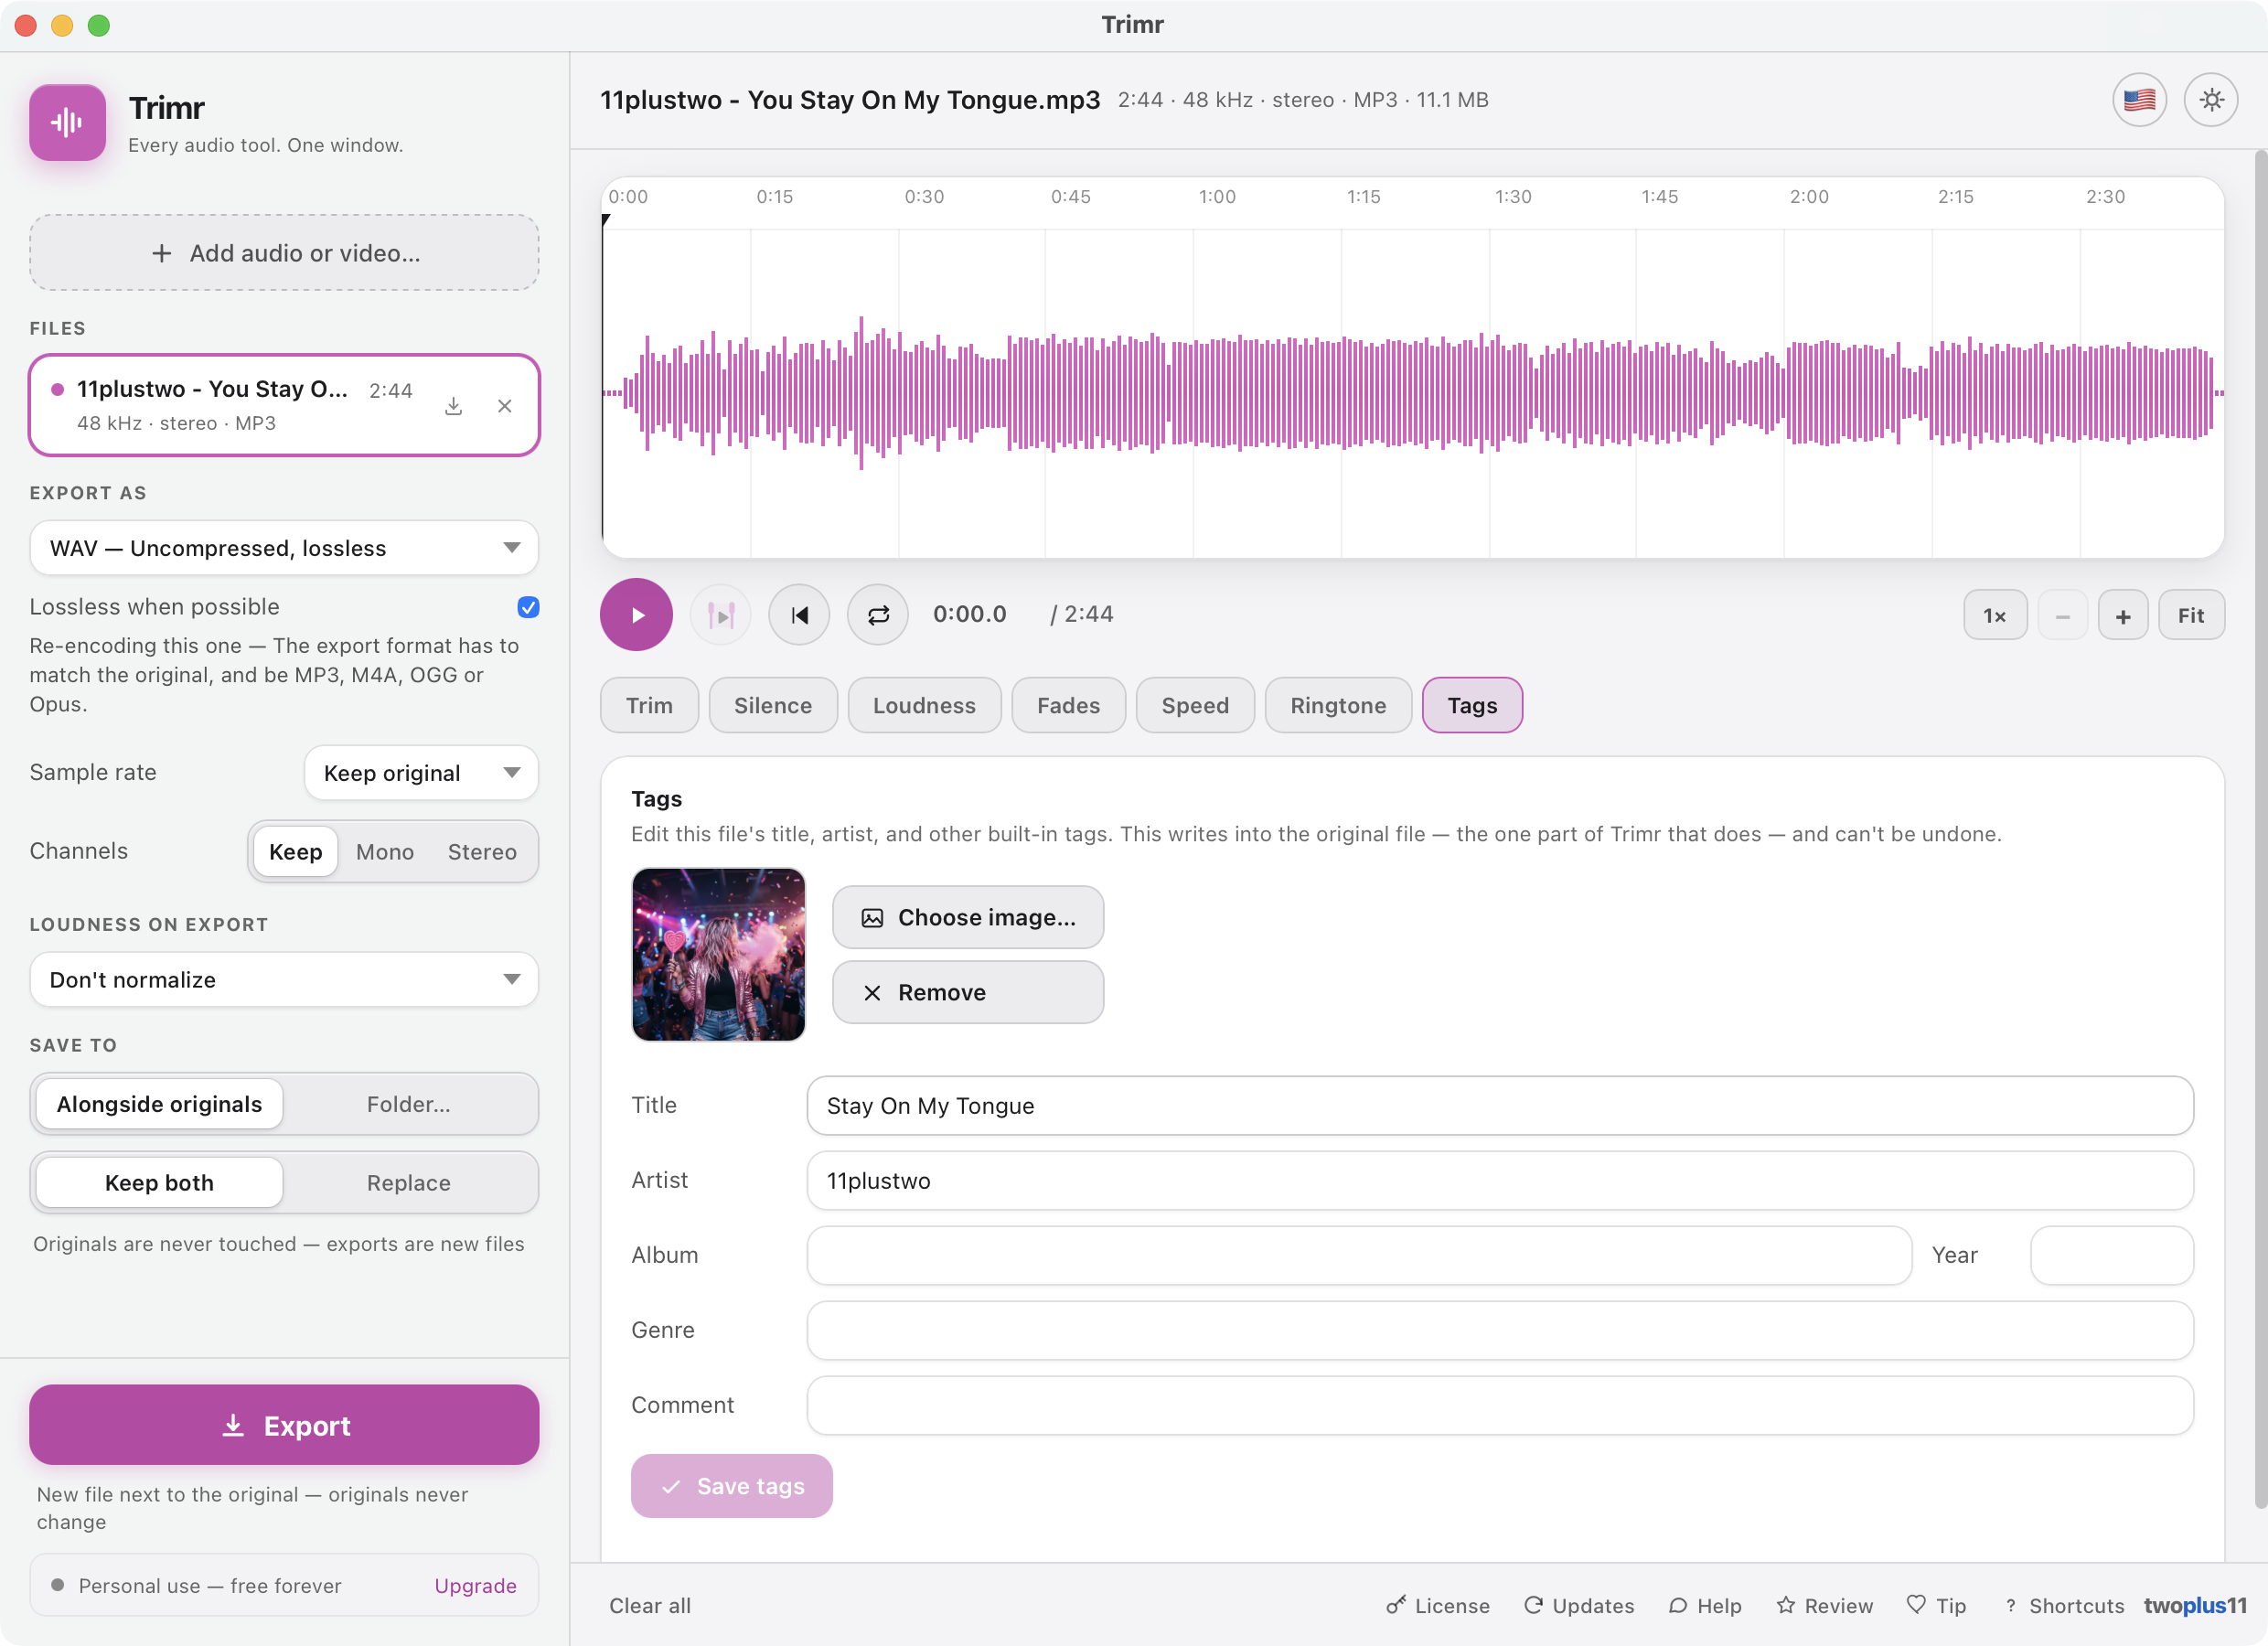Screen dimensions: 2268x1646
Task: Click the 0:00.0 current time display
Action: [969, 615]
